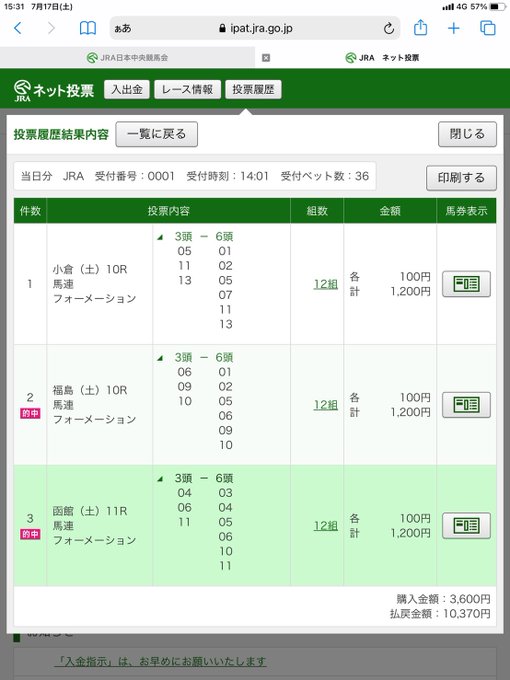510x680 pixels.
Task: Show ticket image for 函館 11R row
Action: click(x=466, y=526)
